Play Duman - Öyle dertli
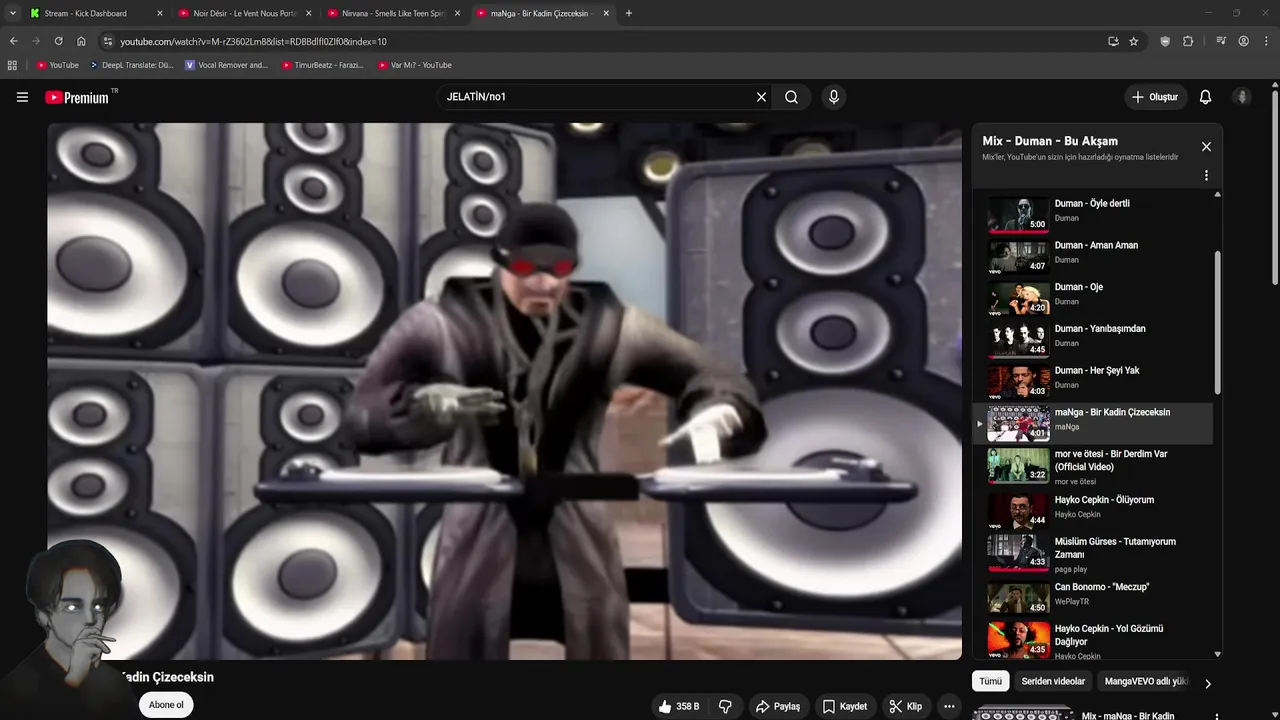 pyautogui.click(x=1092, y=212)
